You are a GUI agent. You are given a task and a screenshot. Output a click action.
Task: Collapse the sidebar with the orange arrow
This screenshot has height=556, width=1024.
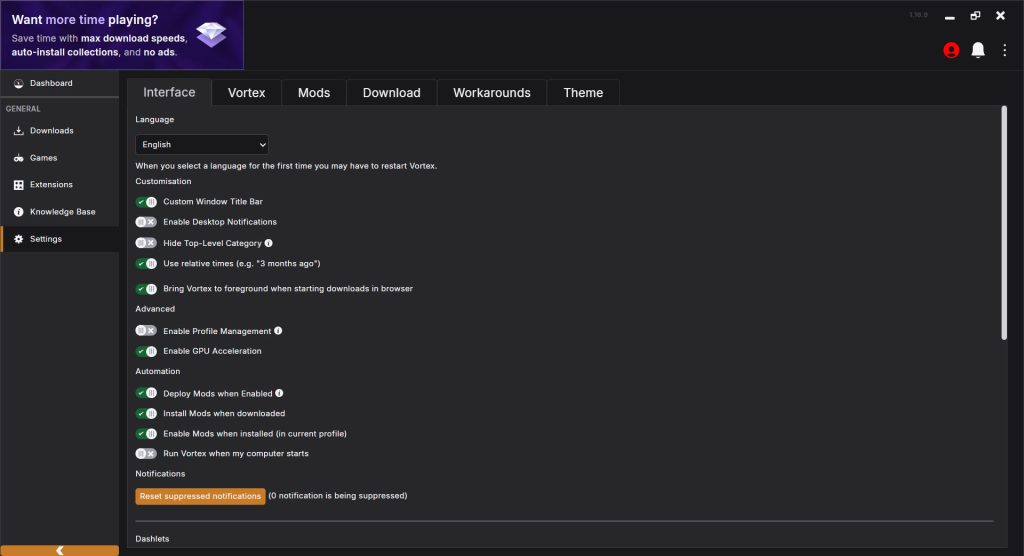coord(59,551)
